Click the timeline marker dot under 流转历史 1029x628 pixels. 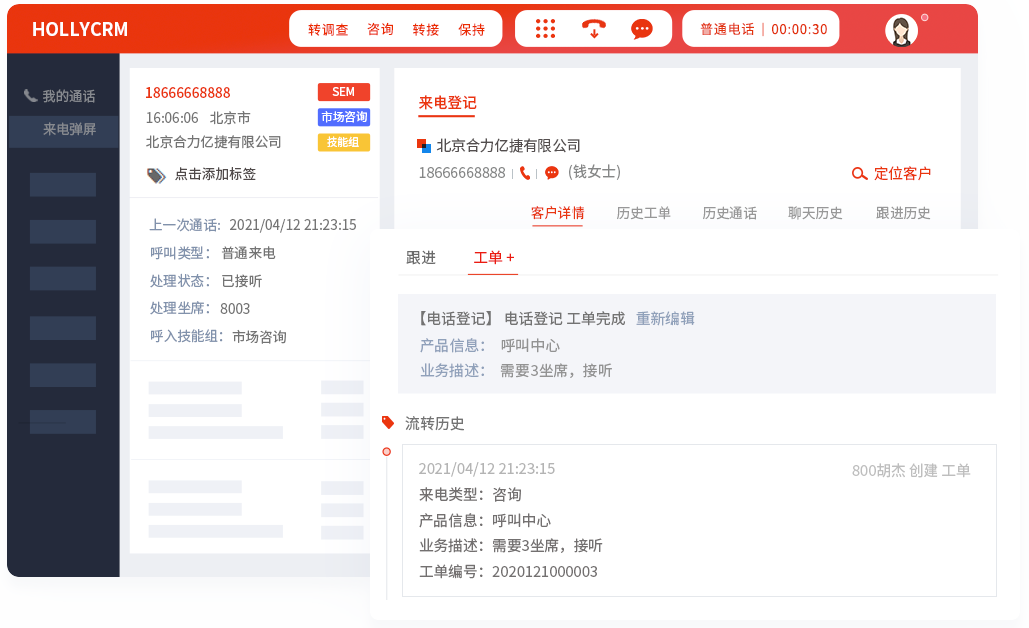pos(387,452)
